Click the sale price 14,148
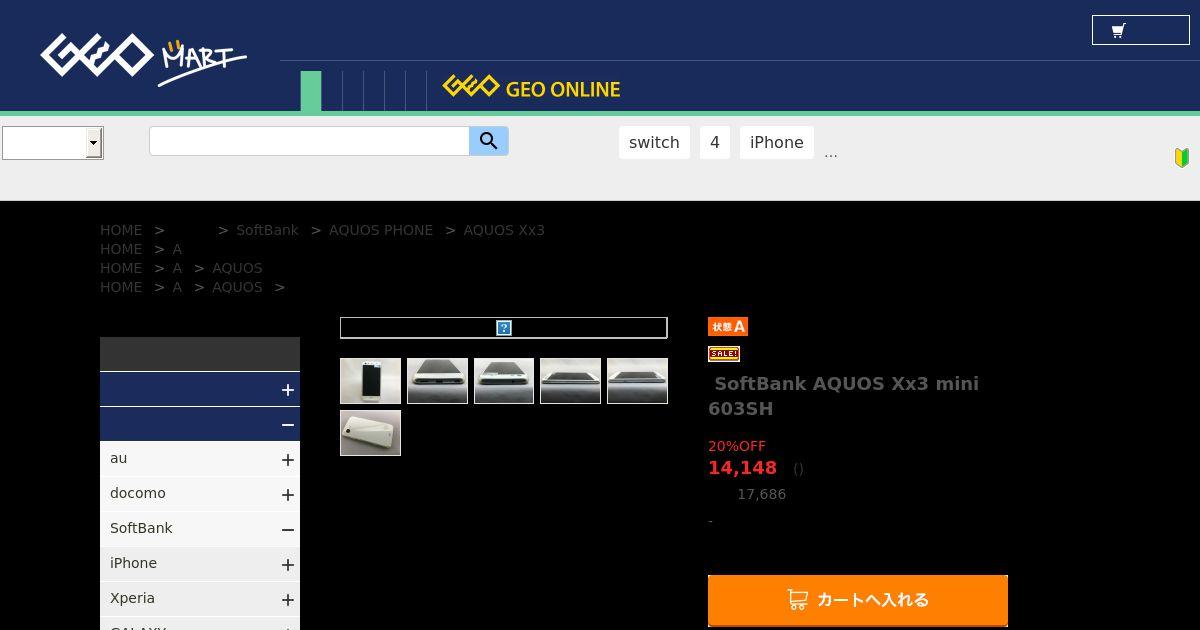This screenshot has height=630, width=1200. click(x=742, y=468)
